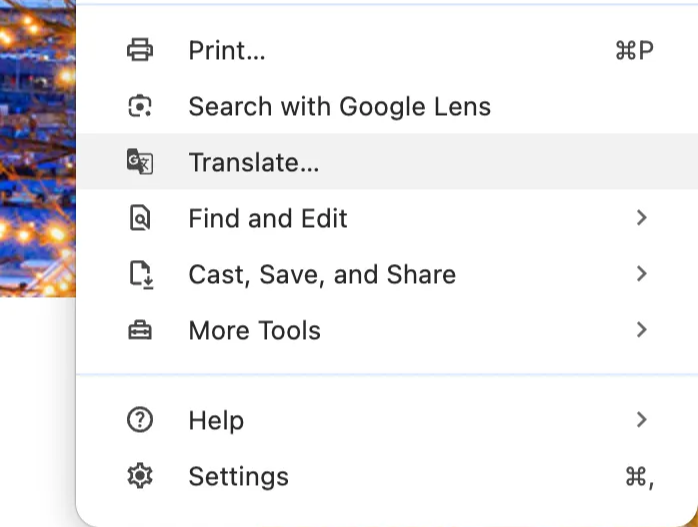Click the Google Translate icon
This screenshot has height=527, width=698.
point(140,162)
